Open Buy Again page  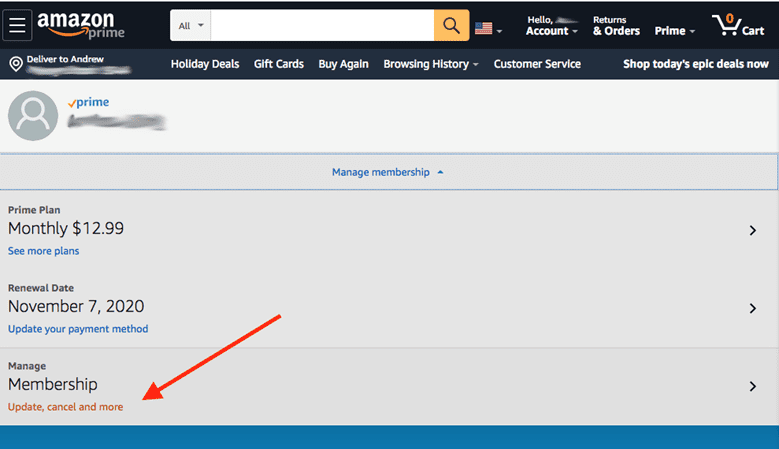point(343,64)
